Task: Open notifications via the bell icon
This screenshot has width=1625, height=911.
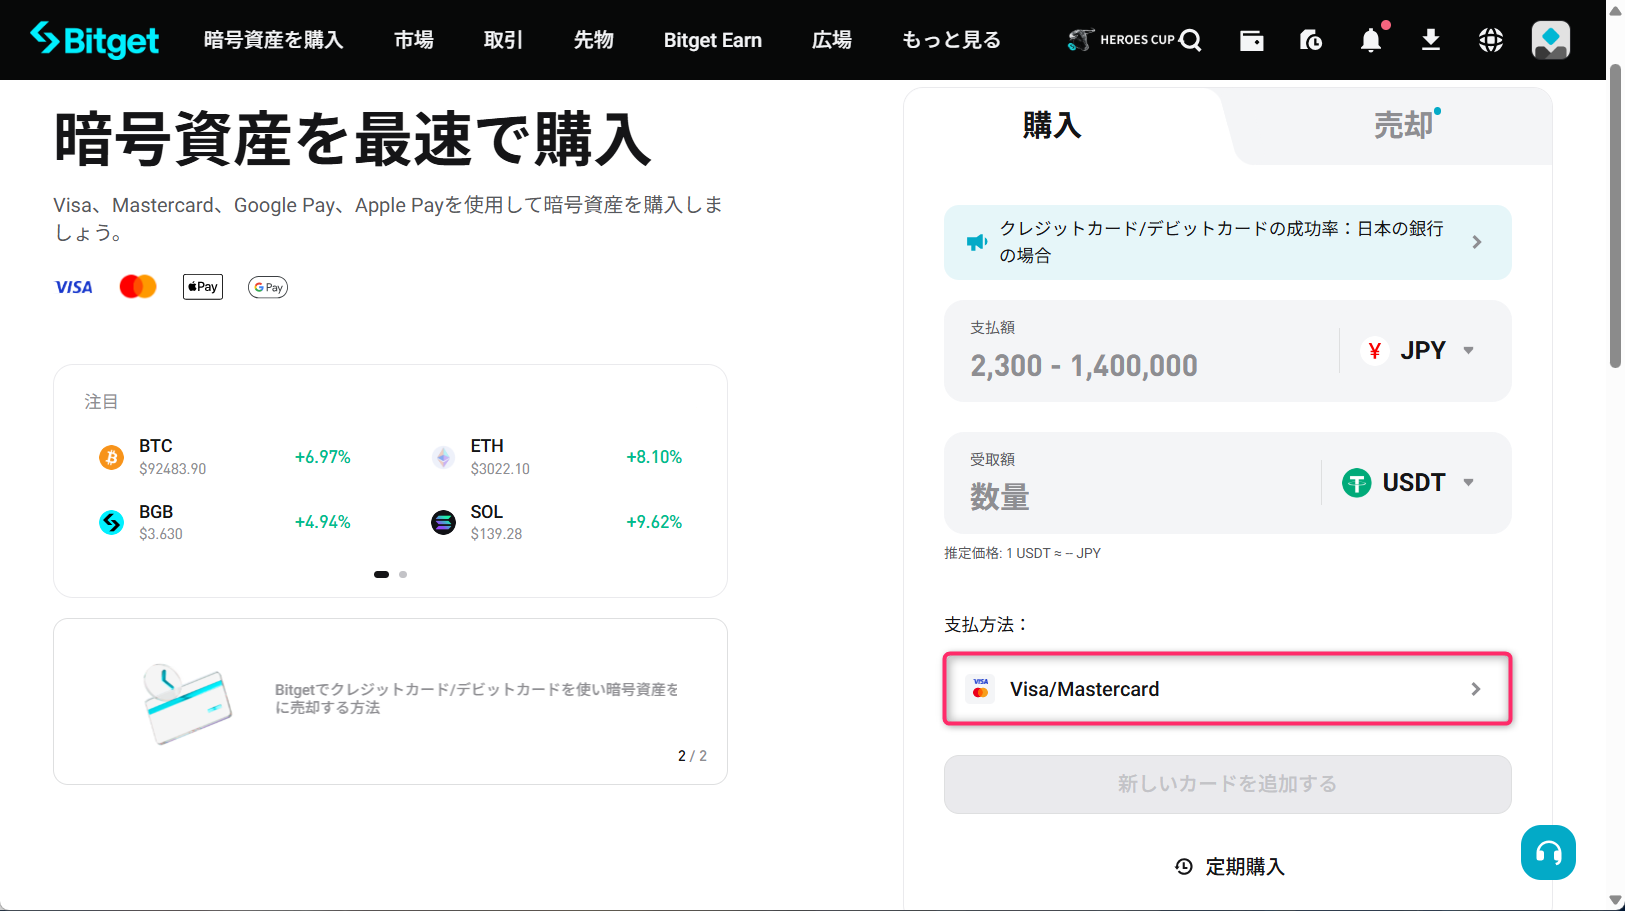Action: click(x=1370, y=40)
